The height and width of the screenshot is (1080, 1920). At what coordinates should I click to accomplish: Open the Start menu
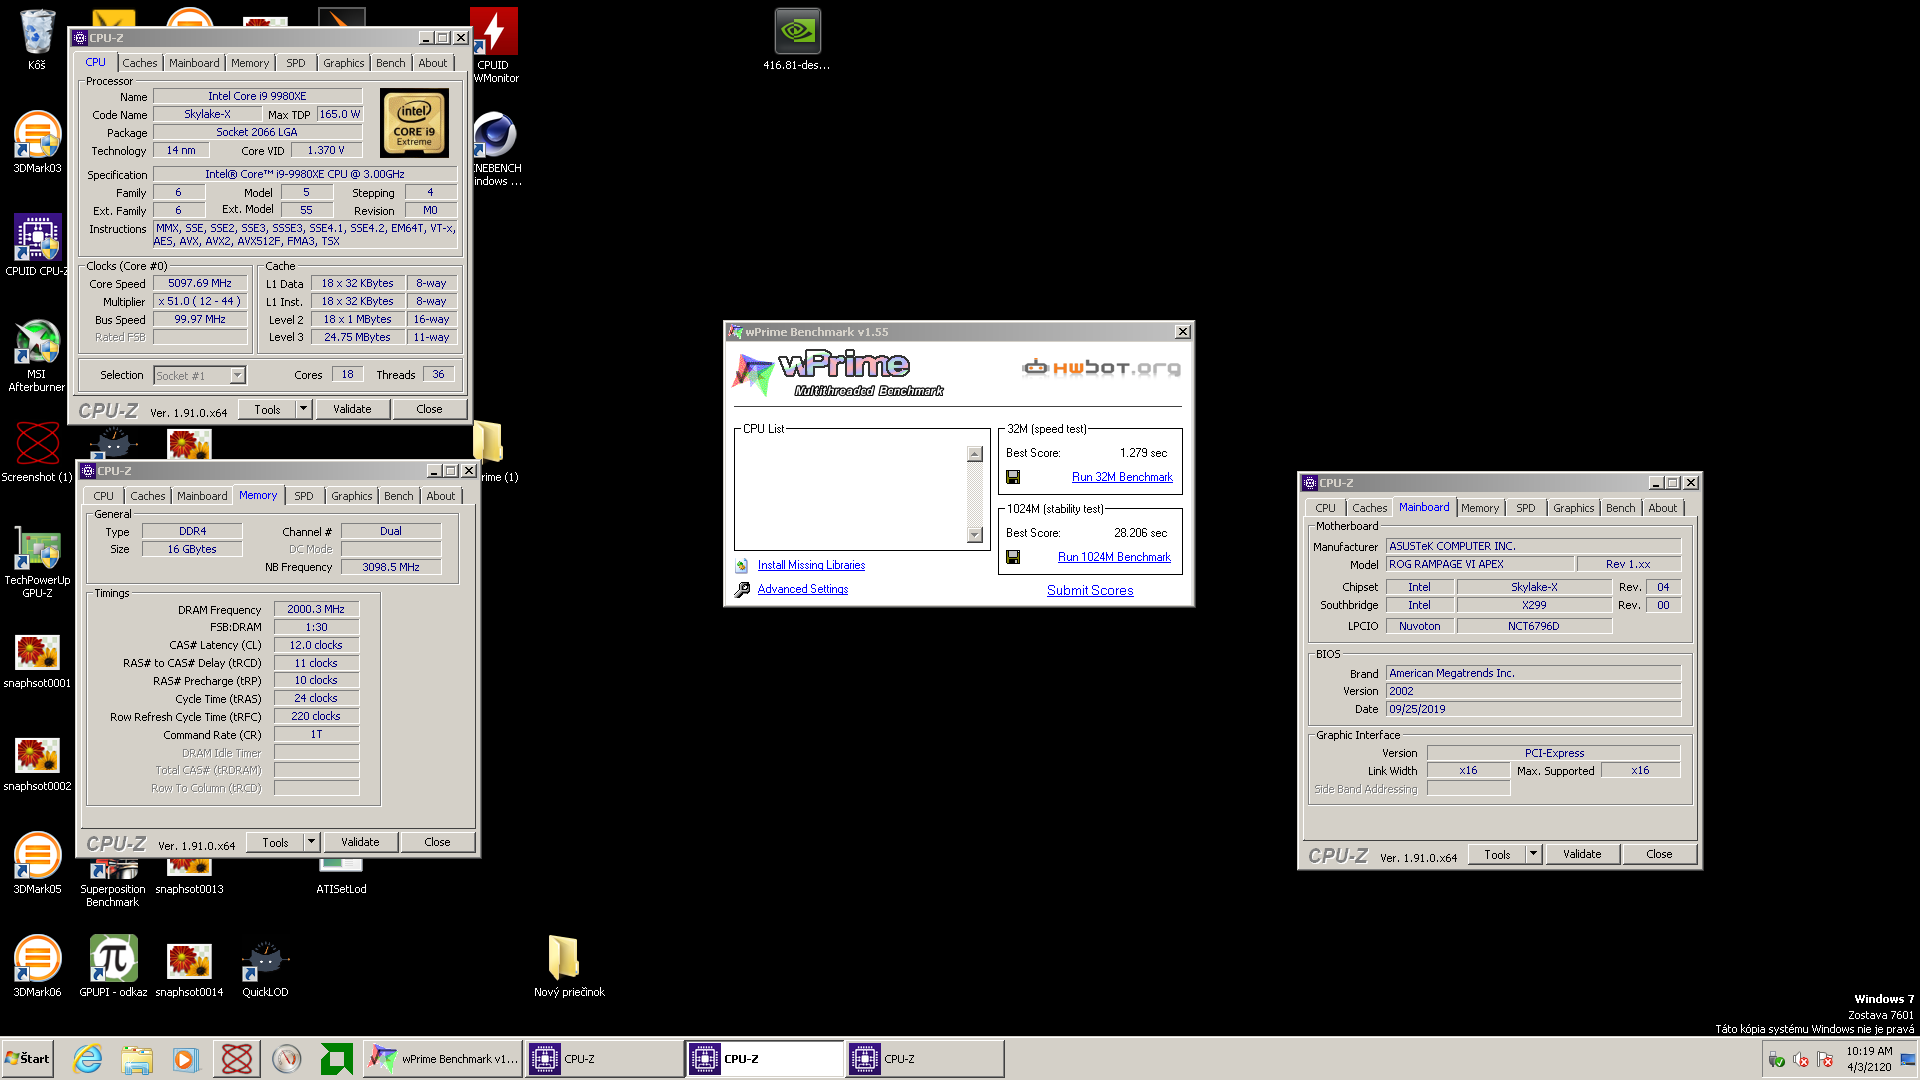click(28, 1059)
